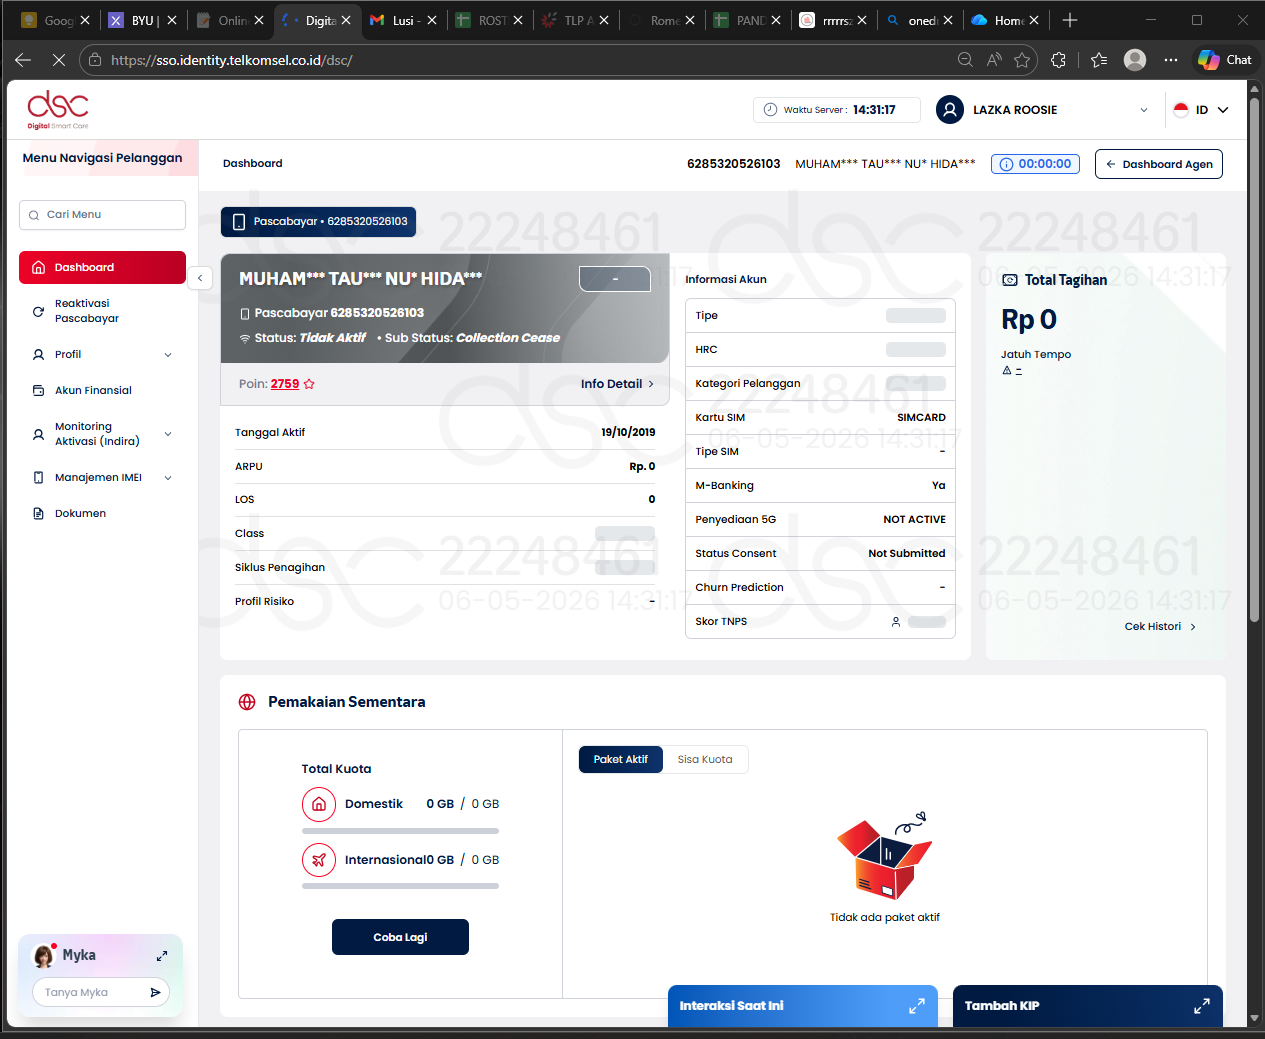Expand the Myka chat widget

[x=162, y=956]
